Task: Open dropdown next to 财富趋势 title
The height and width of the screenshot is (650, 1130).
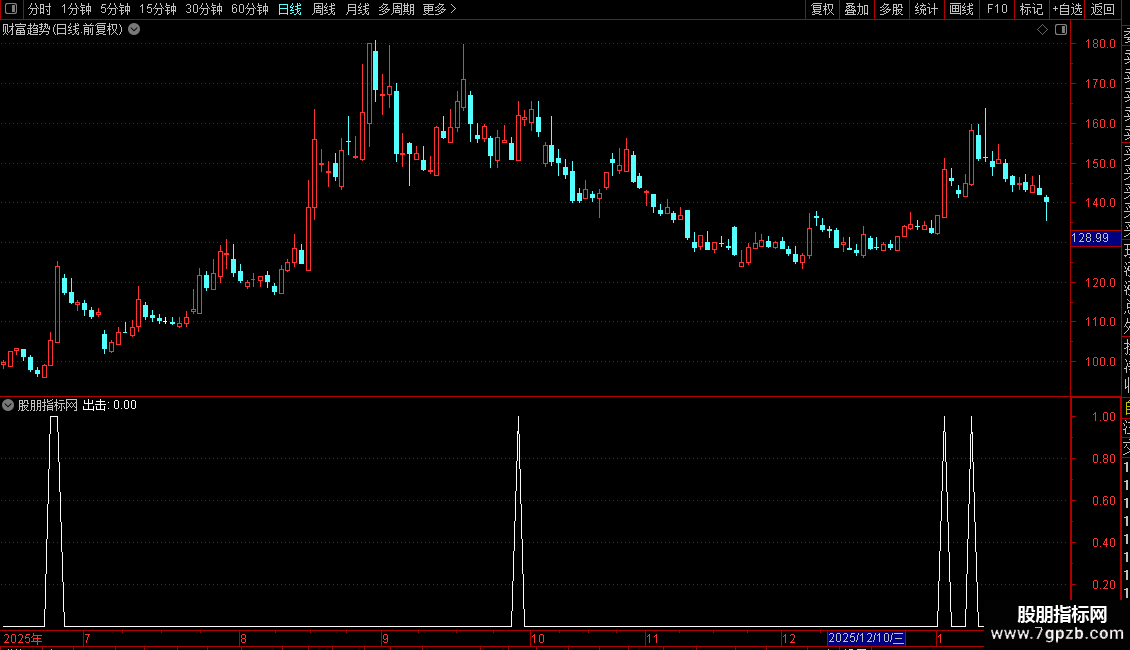Action: (x=134, y=30)
